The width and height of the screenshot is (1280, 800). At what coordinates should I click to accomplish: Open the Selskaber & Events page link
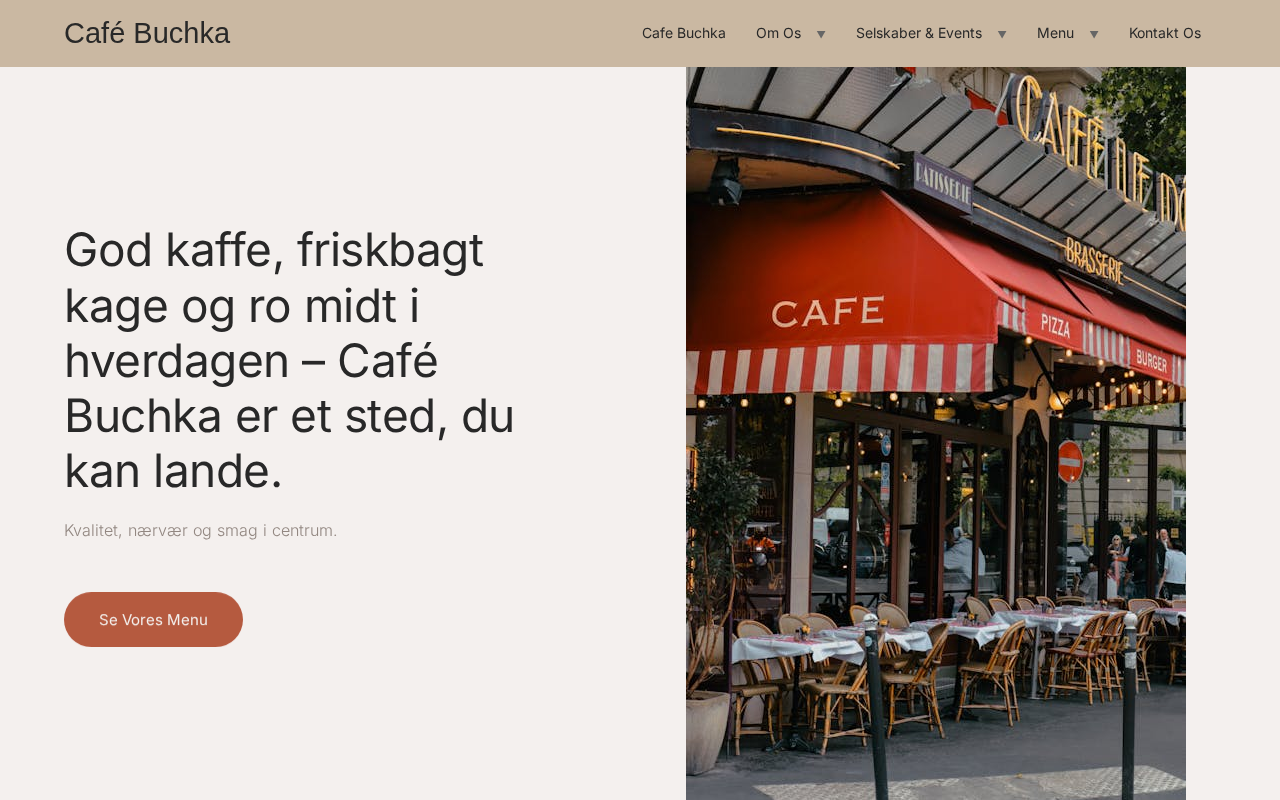coord(919,33)
